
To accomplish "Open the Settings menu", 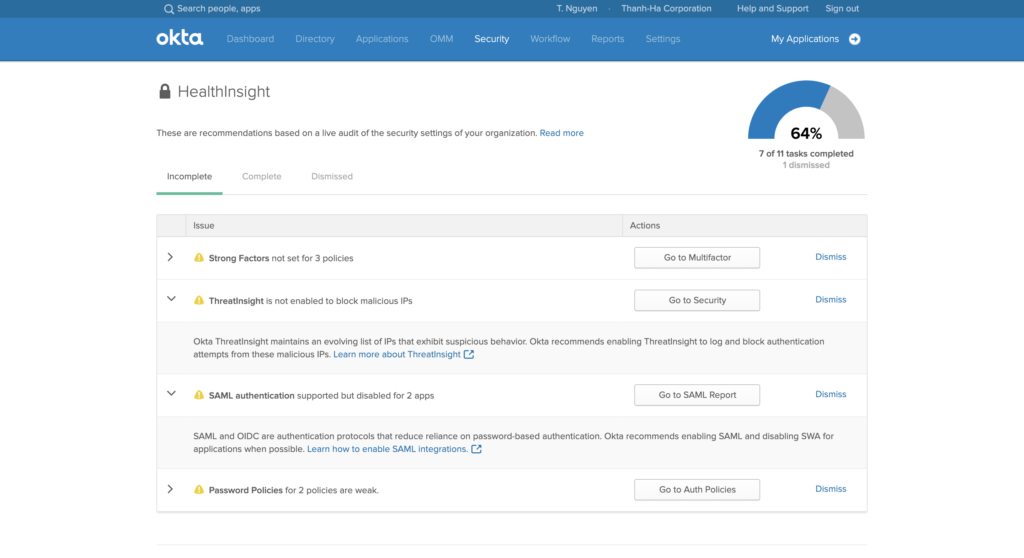I will (663, 39).
